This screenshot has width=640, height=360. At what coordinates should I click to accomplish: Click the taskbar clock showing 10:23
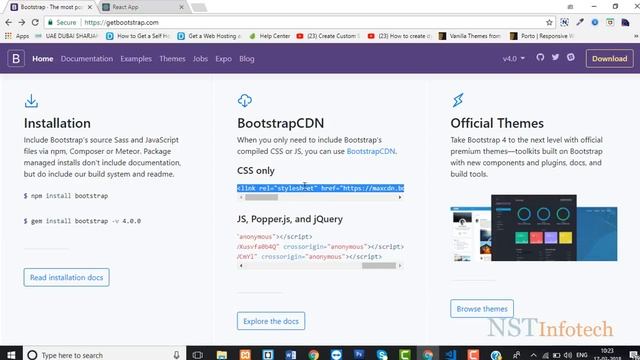pos(607,354)
